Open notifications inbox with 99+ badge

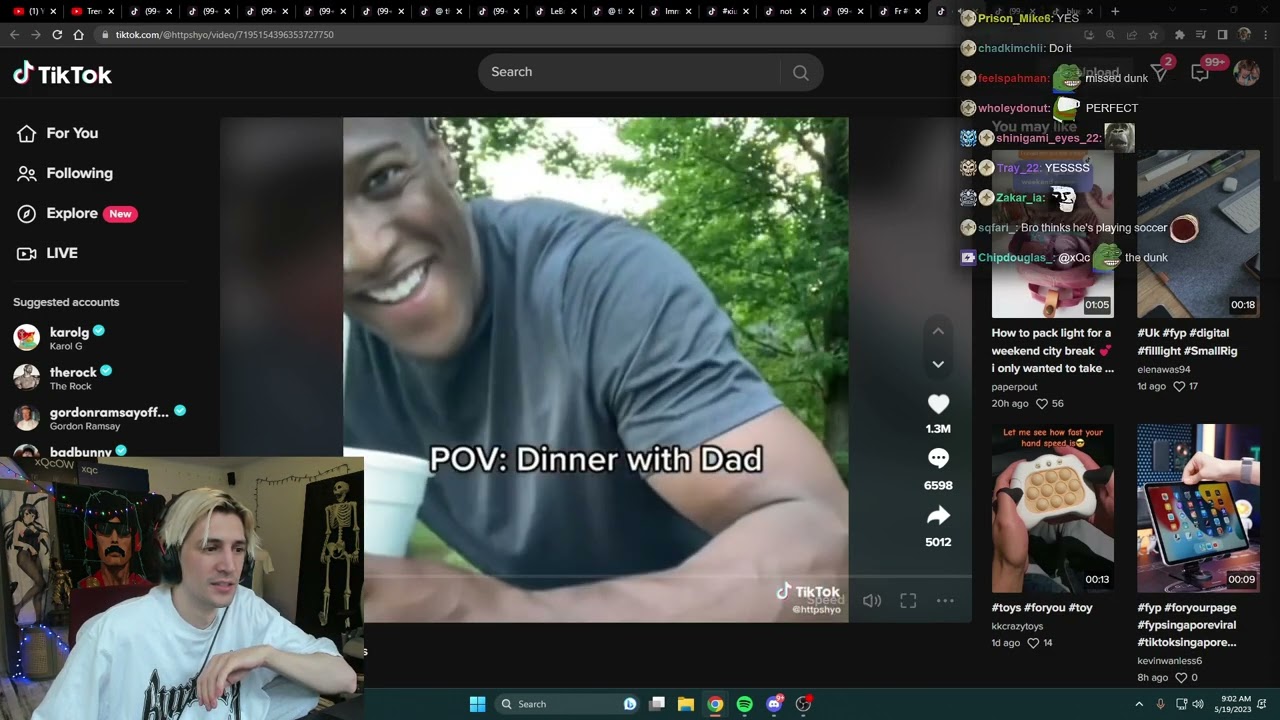tap(1200, 73)
